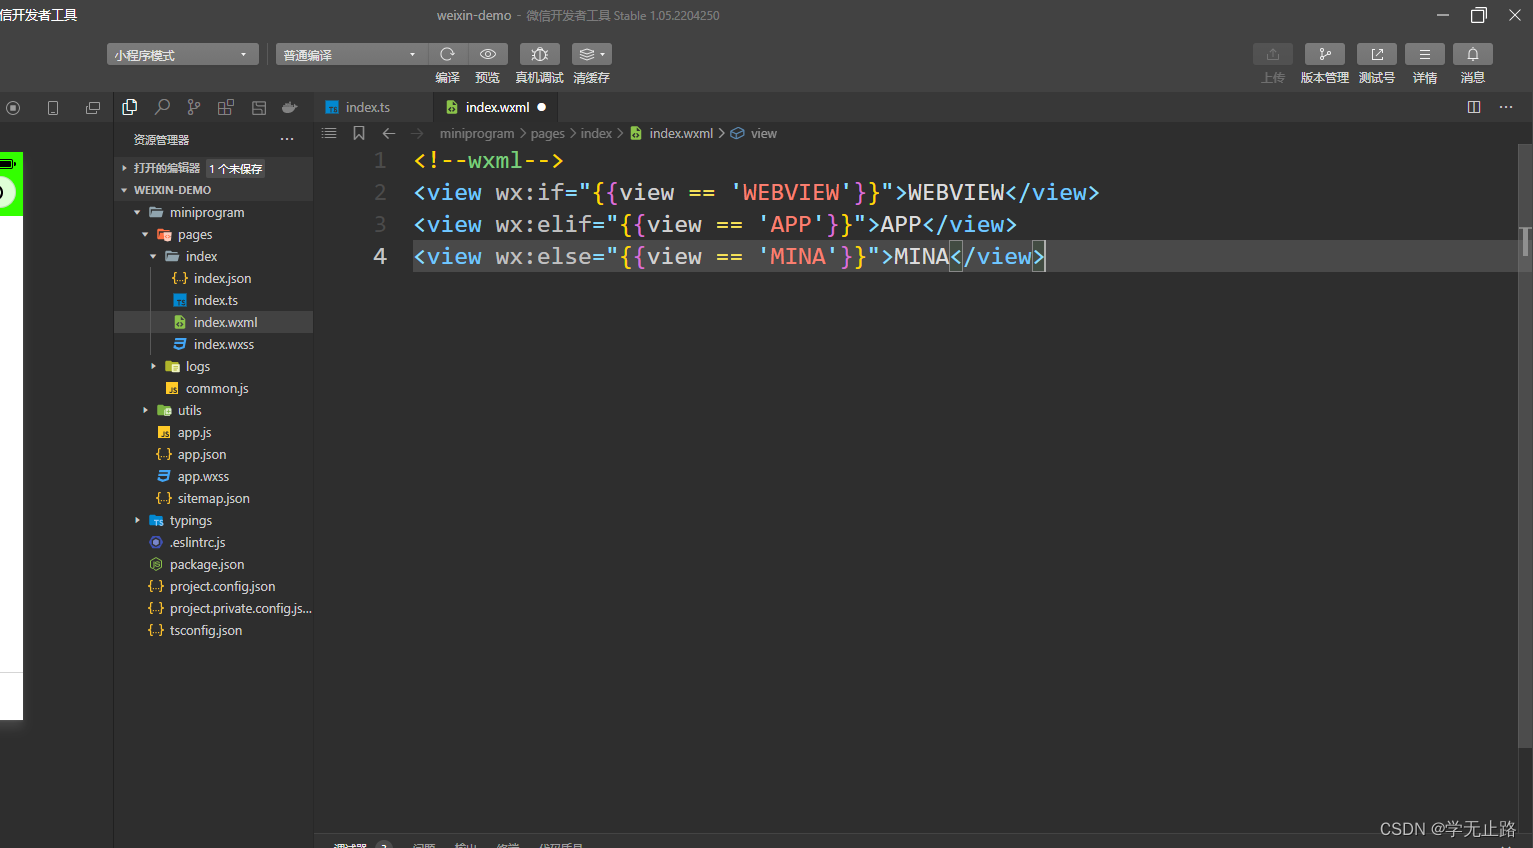Open the editor more actions ellipsis
This screenshot has width=1533, height=848.
tap(1506, 107)
